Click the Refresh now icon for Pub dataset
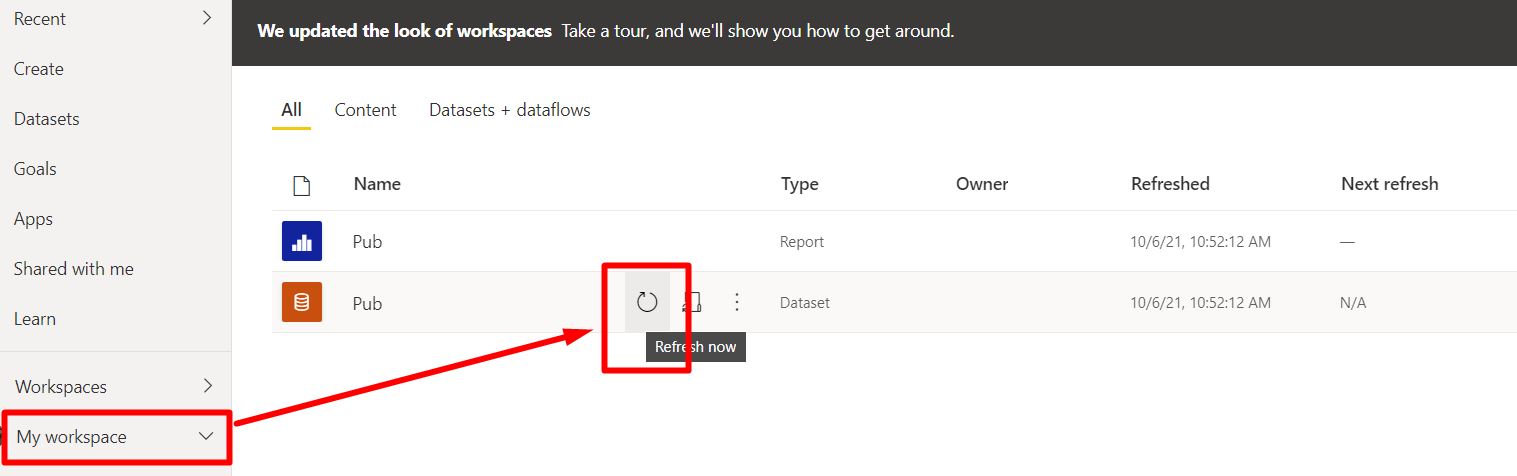1517x476 pixels. [647, 302]
